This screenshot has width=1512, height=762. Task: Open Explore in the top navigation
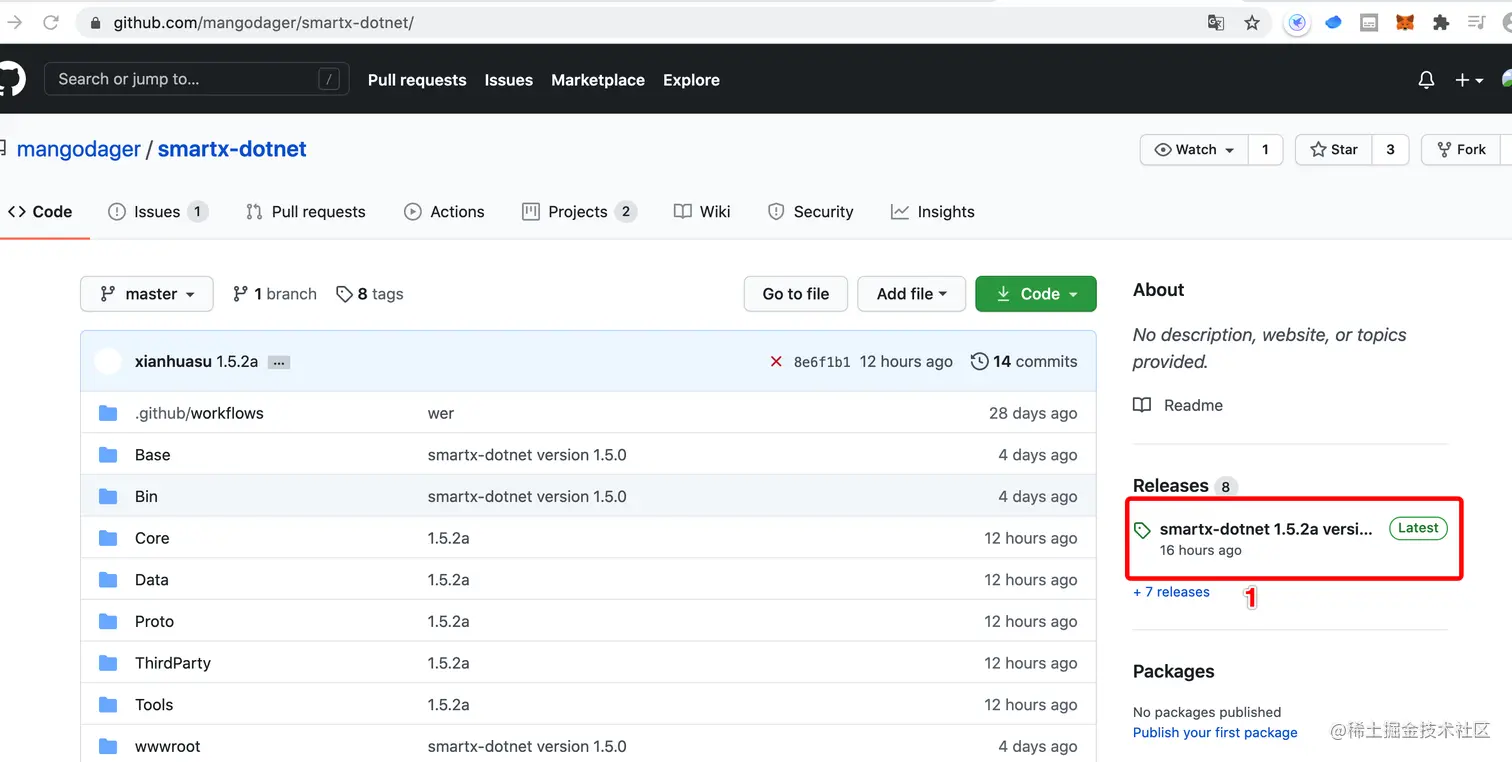pos(691,80)
